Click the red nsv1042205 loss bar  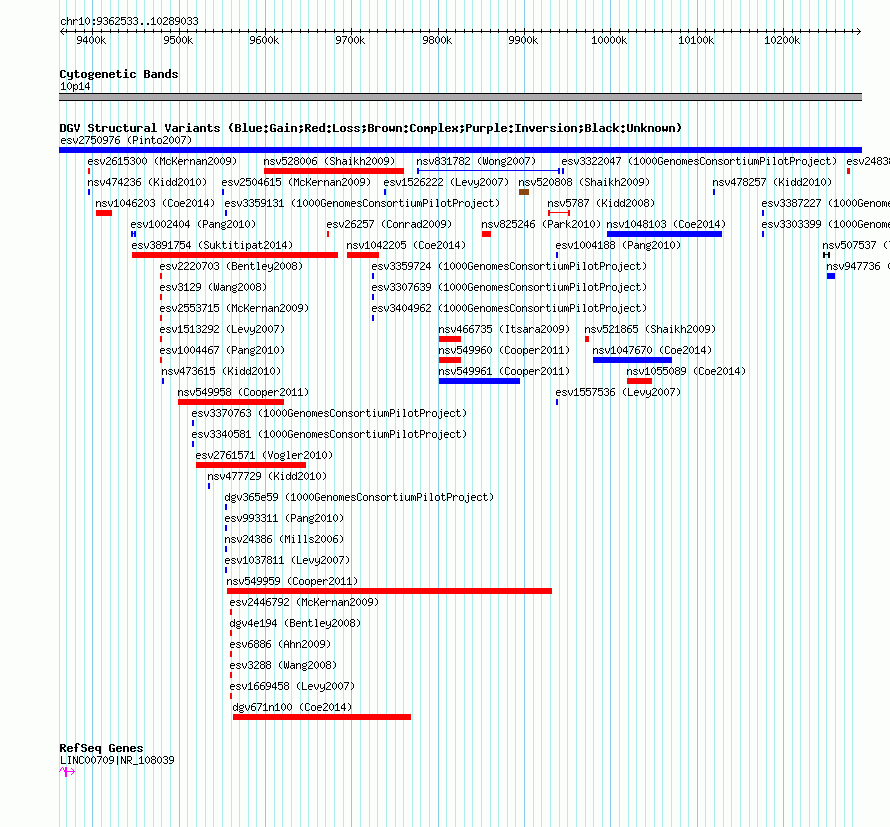tap(363, 255)
